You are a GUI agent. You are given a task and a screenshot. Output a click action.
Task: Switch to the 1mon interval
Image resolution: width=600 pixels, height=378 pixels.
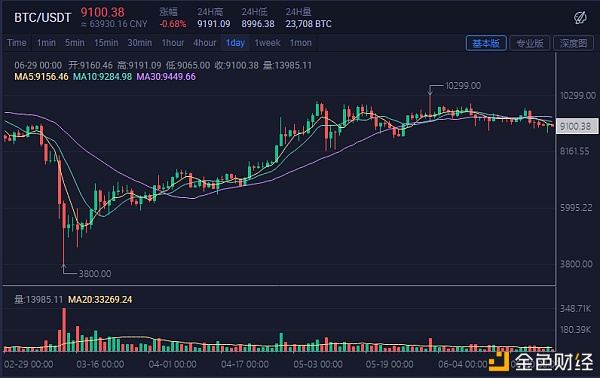[301, 43]
